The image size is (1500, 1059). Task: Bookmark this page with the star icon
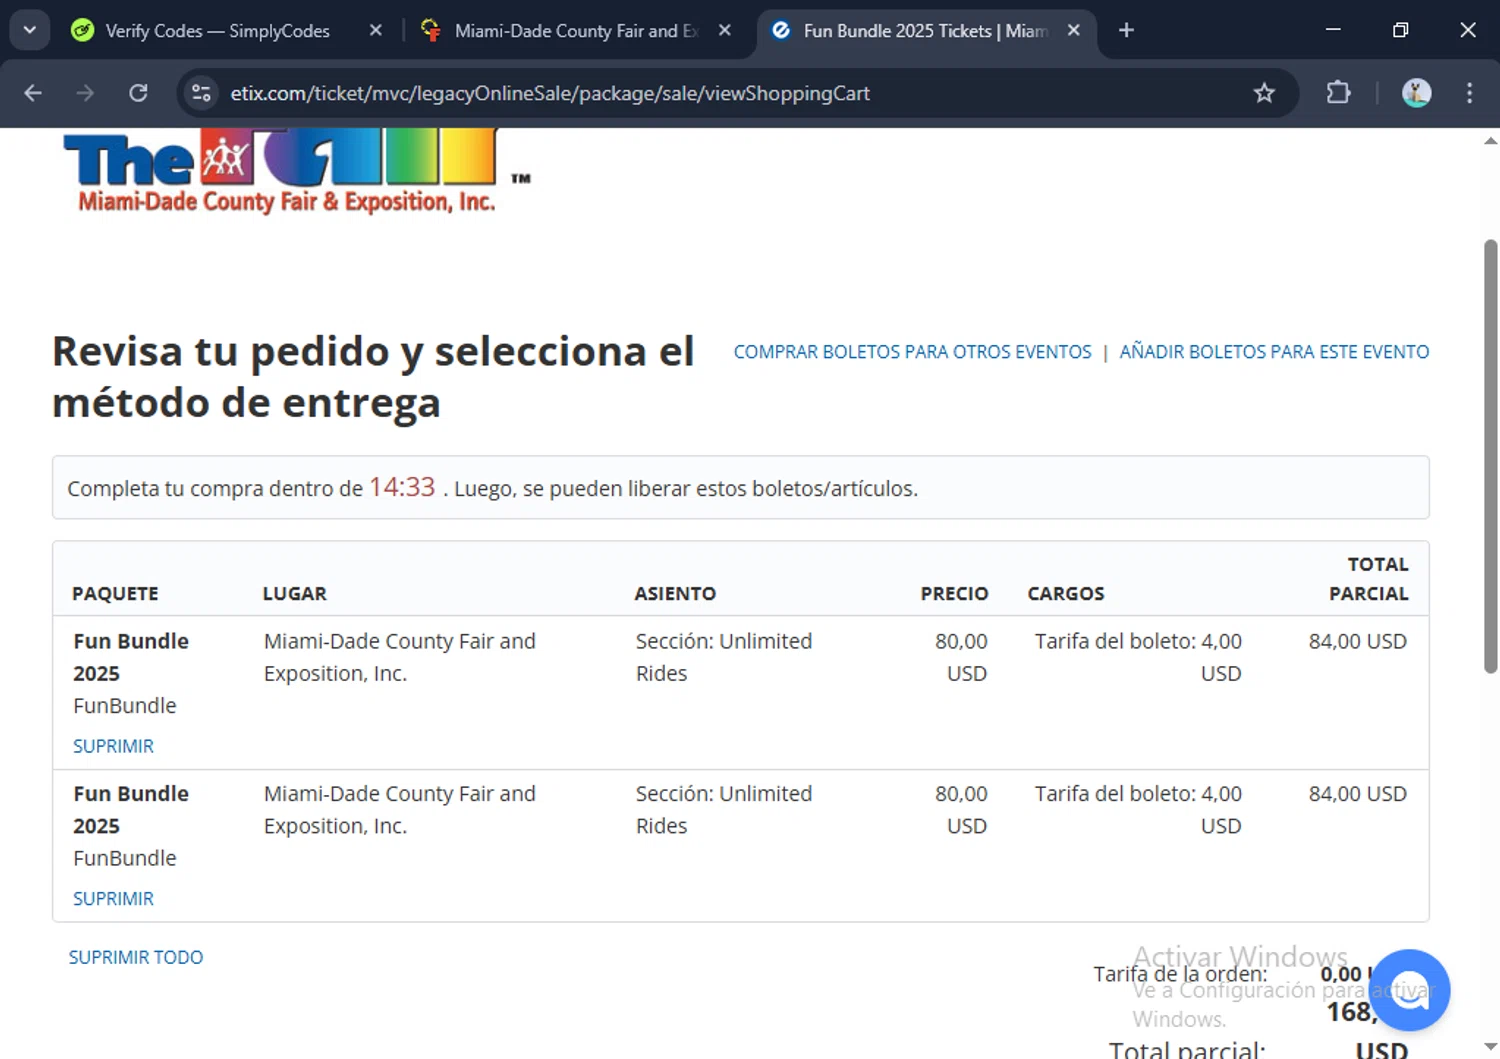[x=1264, y=93]
